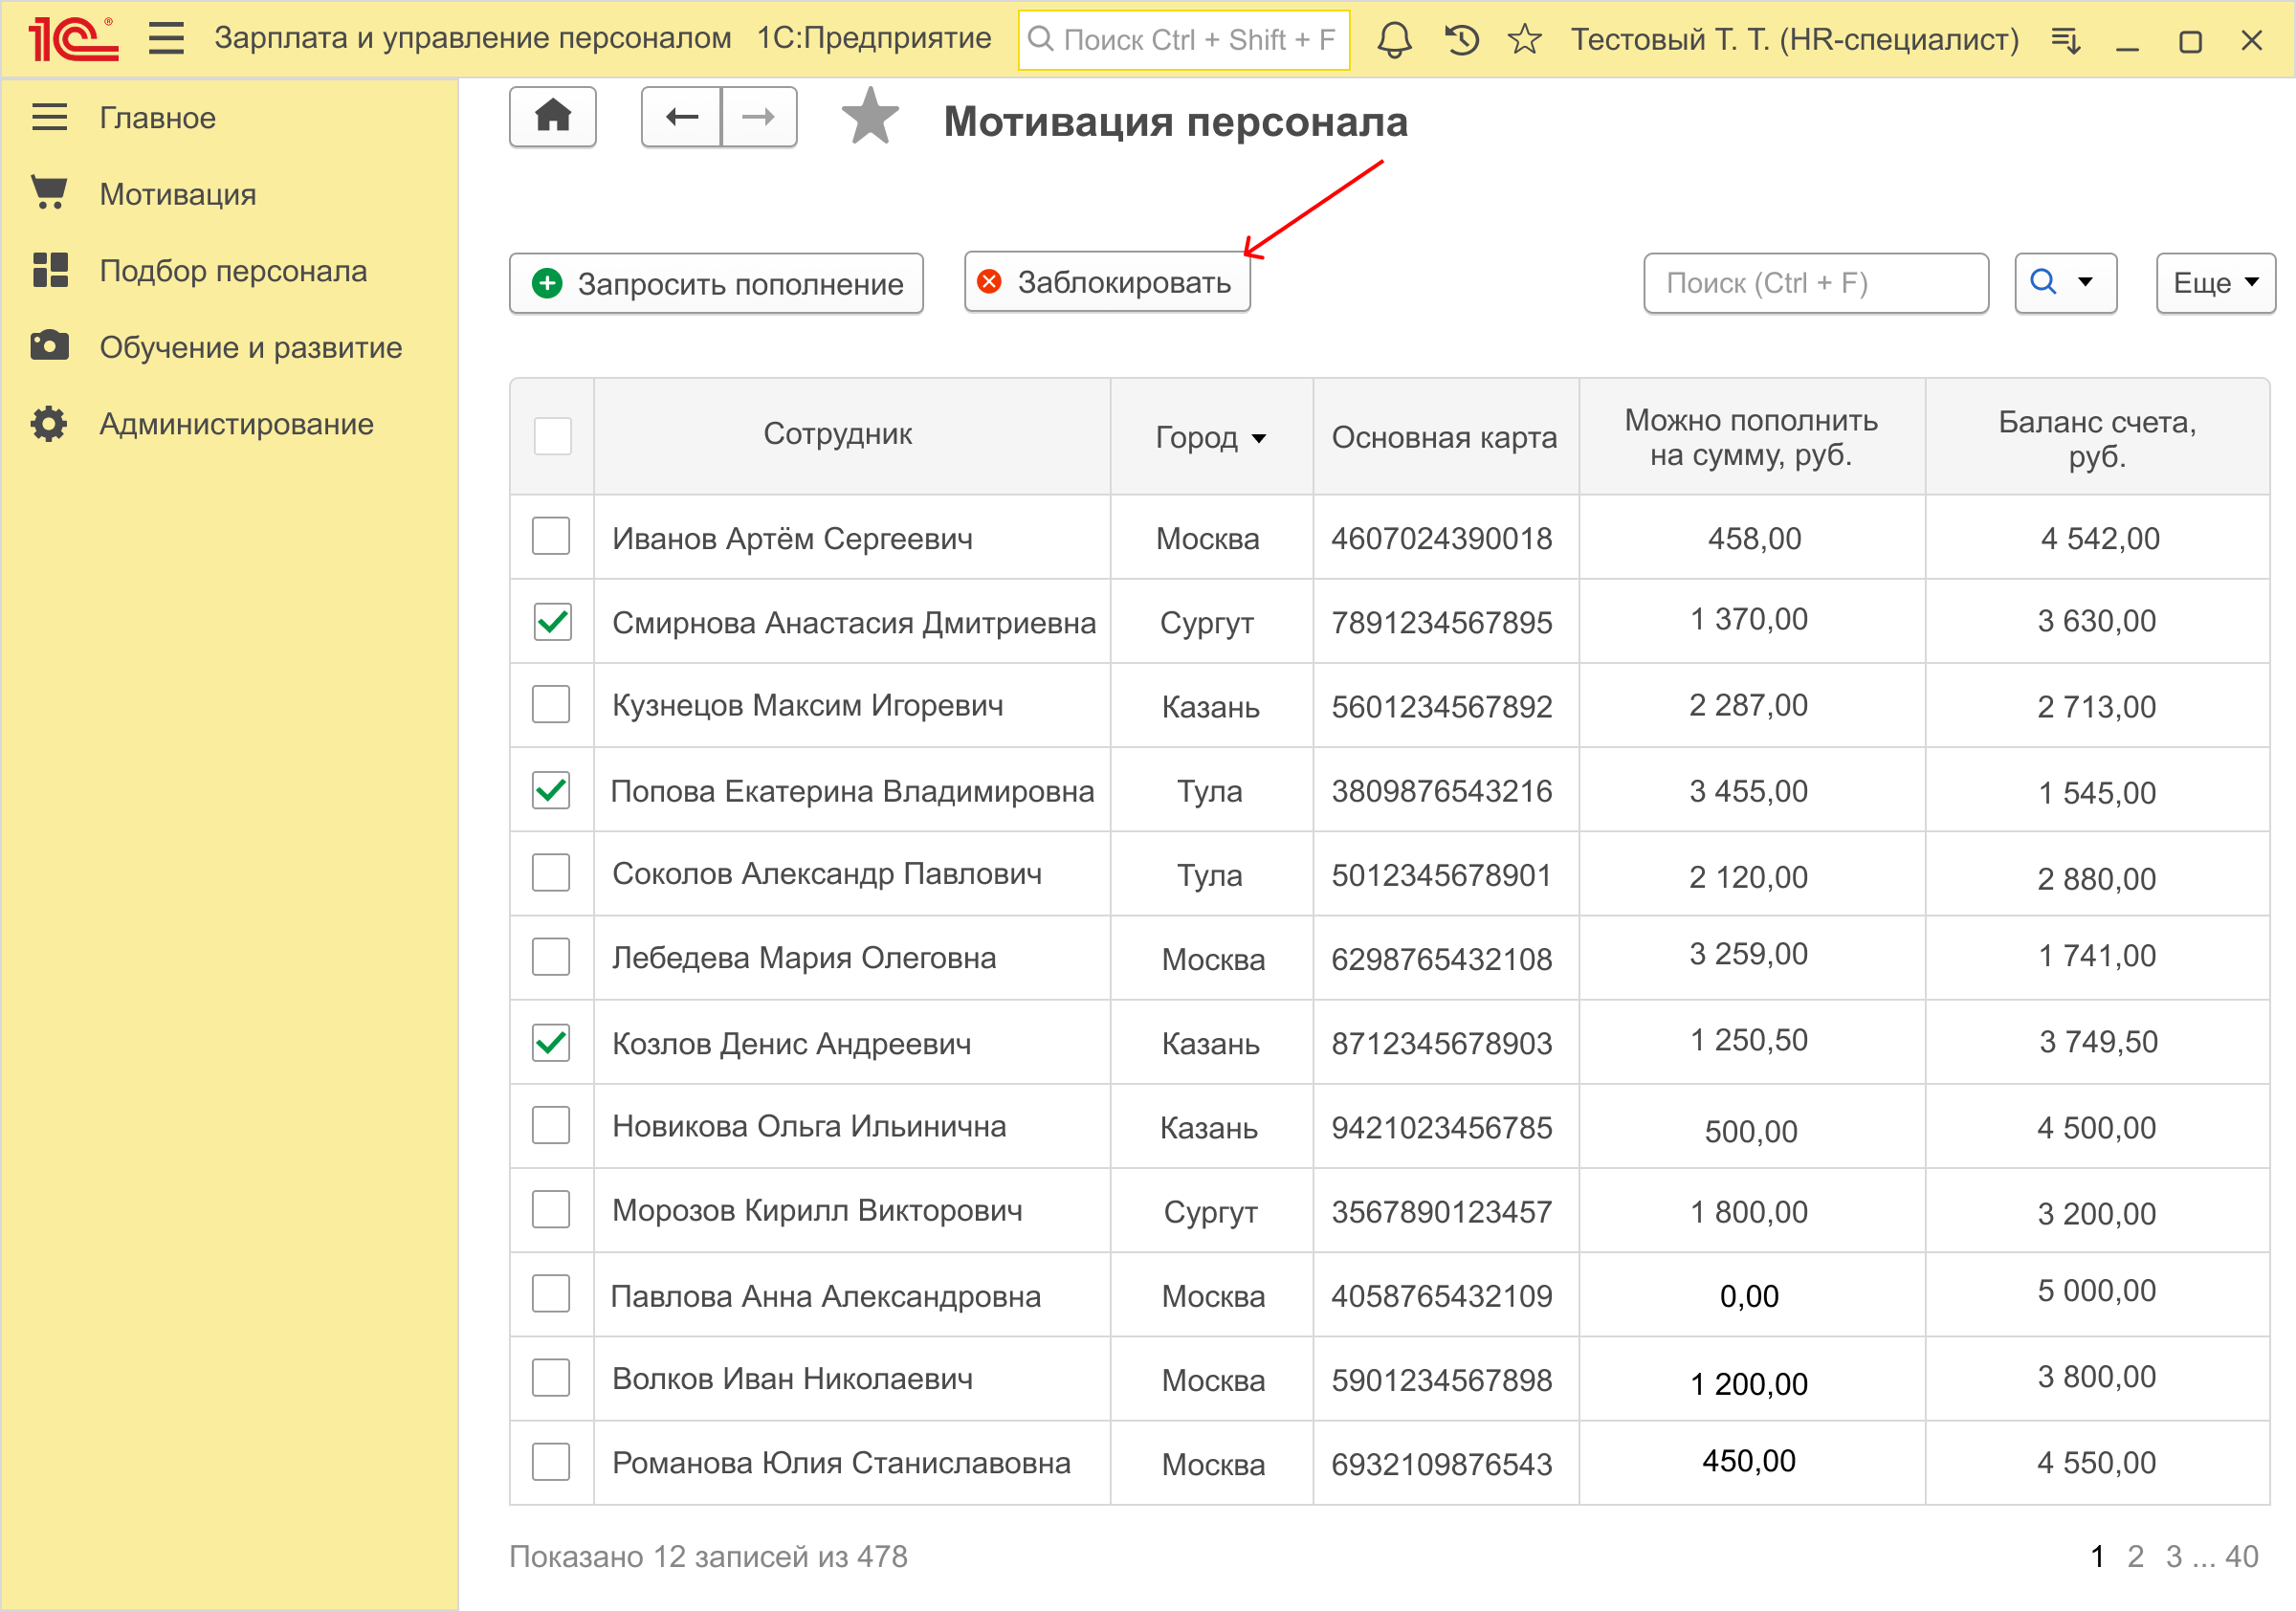
Task: Open the notifications bell
Action: (x=1394, y=40)
